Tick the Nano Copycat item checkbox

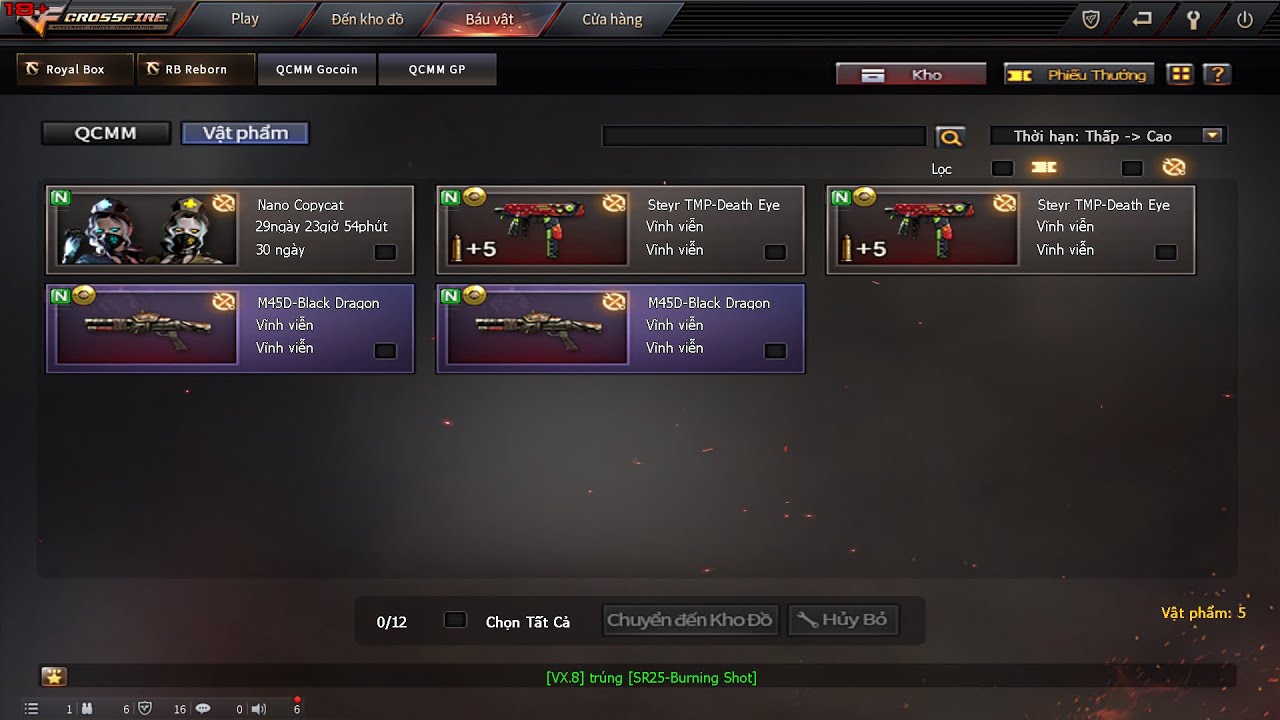[x=385, y=252]
